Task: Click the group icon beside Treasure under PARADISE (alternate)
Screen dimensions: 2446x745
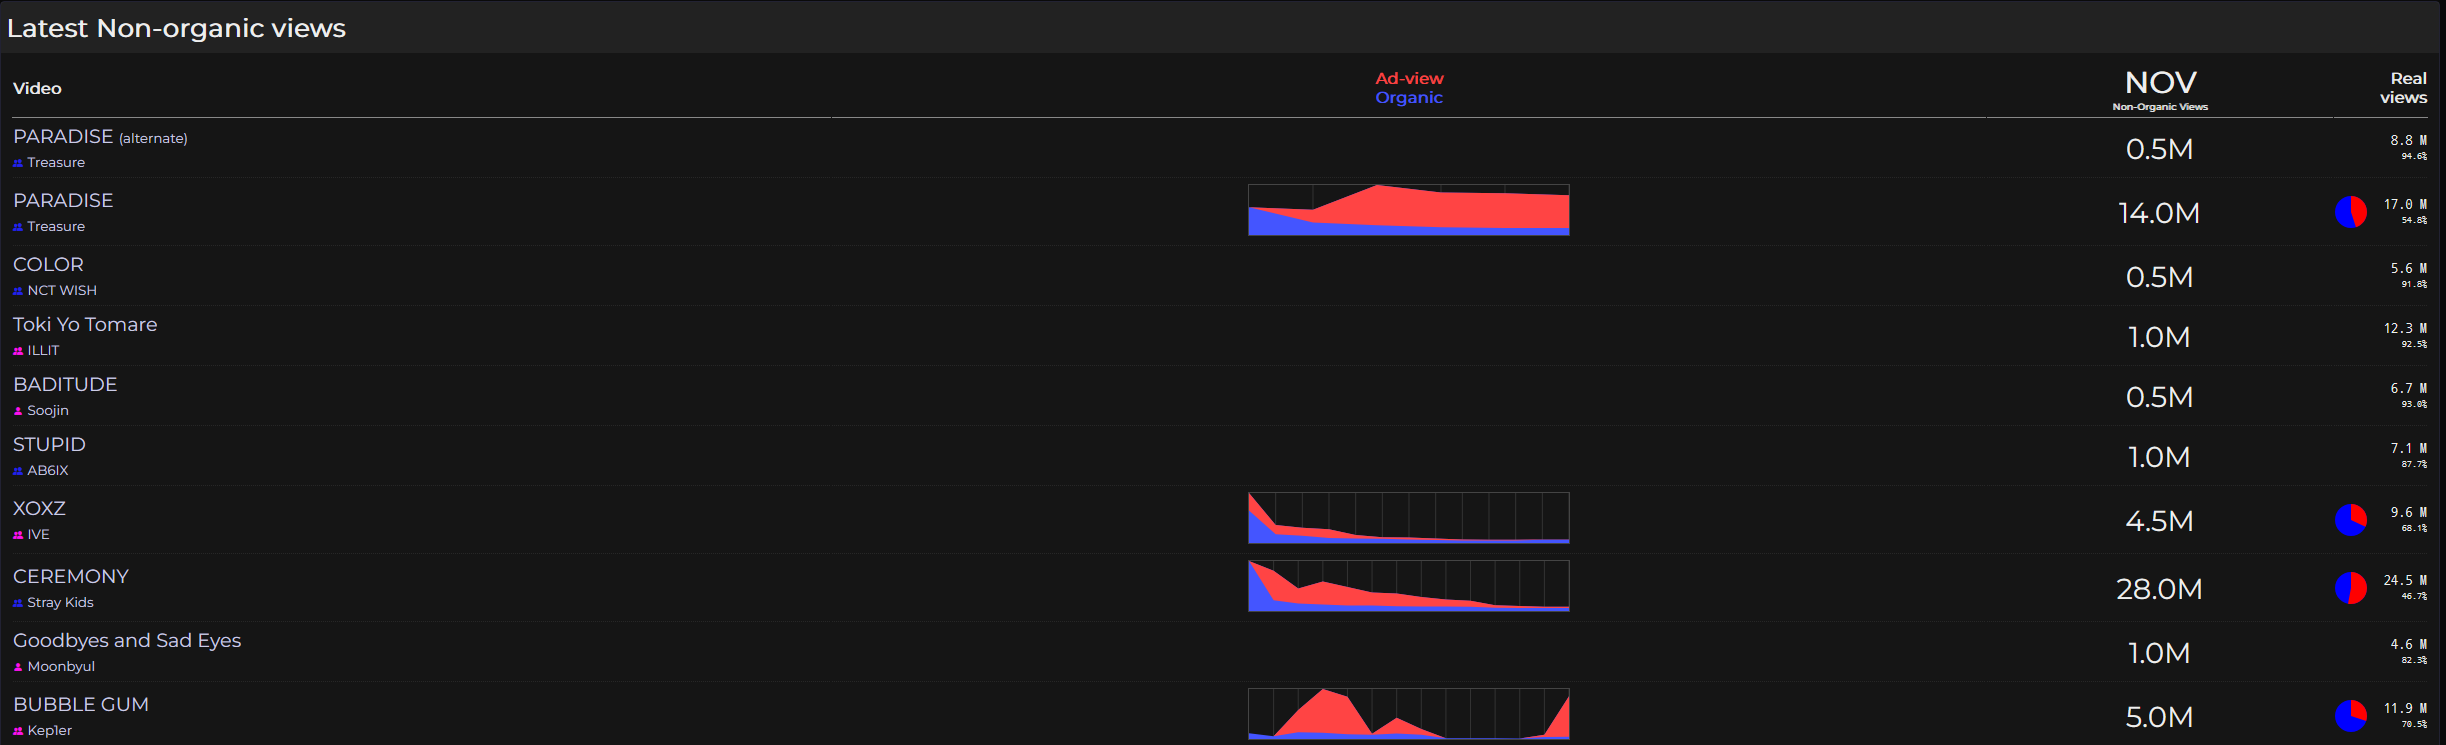Action: [x=18, y=163]
